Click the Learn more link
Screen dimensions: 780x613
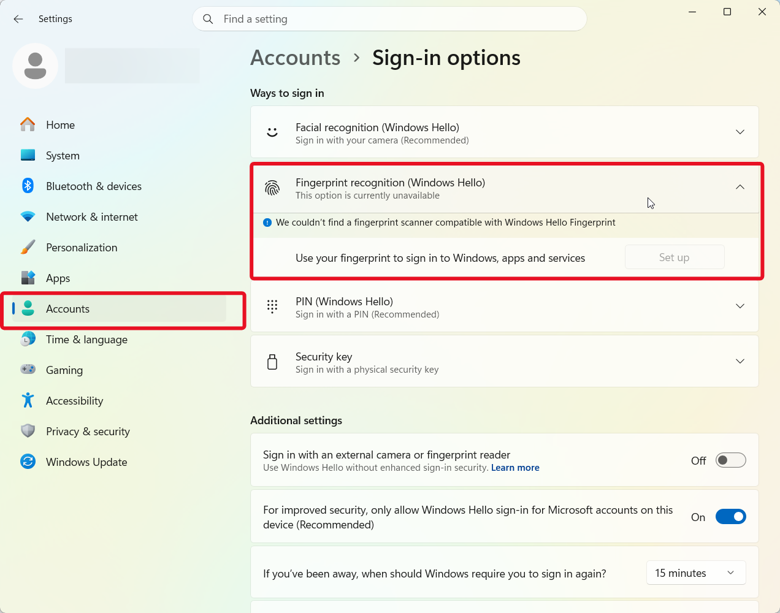tap(515, 468)
